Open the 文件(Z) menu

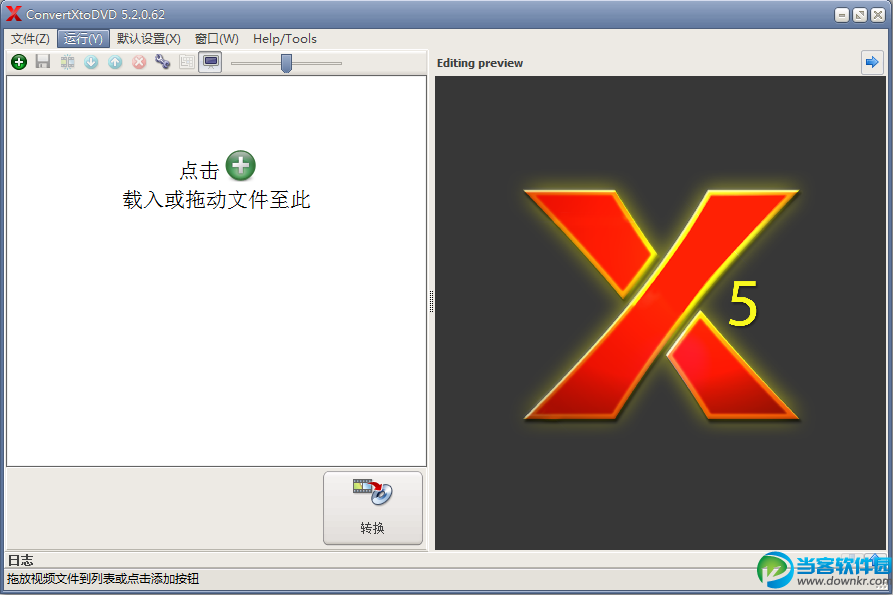pyautogui.click(x=30, y=39)
